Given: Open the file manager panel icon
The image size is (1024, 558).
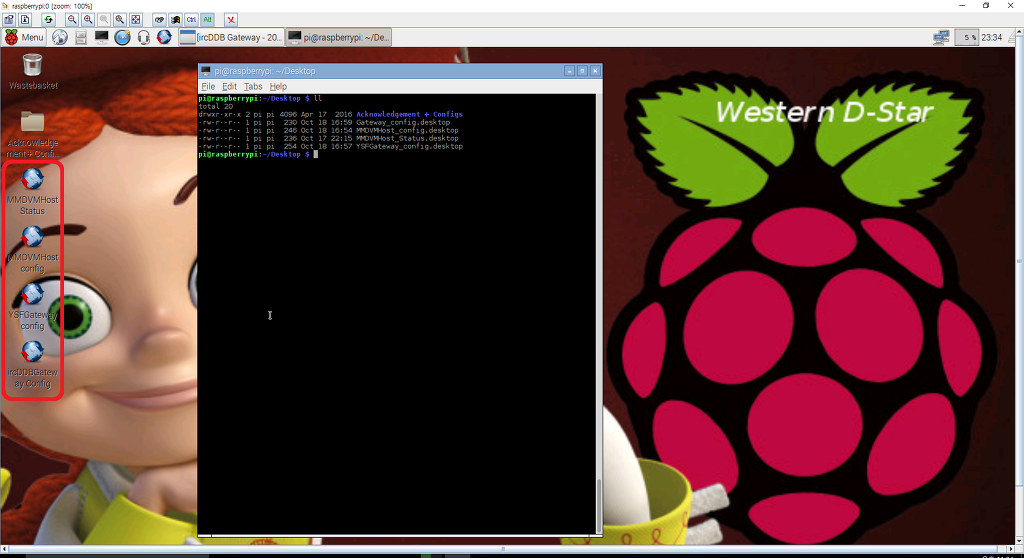Looking at the screenshot, I should 81,37.
